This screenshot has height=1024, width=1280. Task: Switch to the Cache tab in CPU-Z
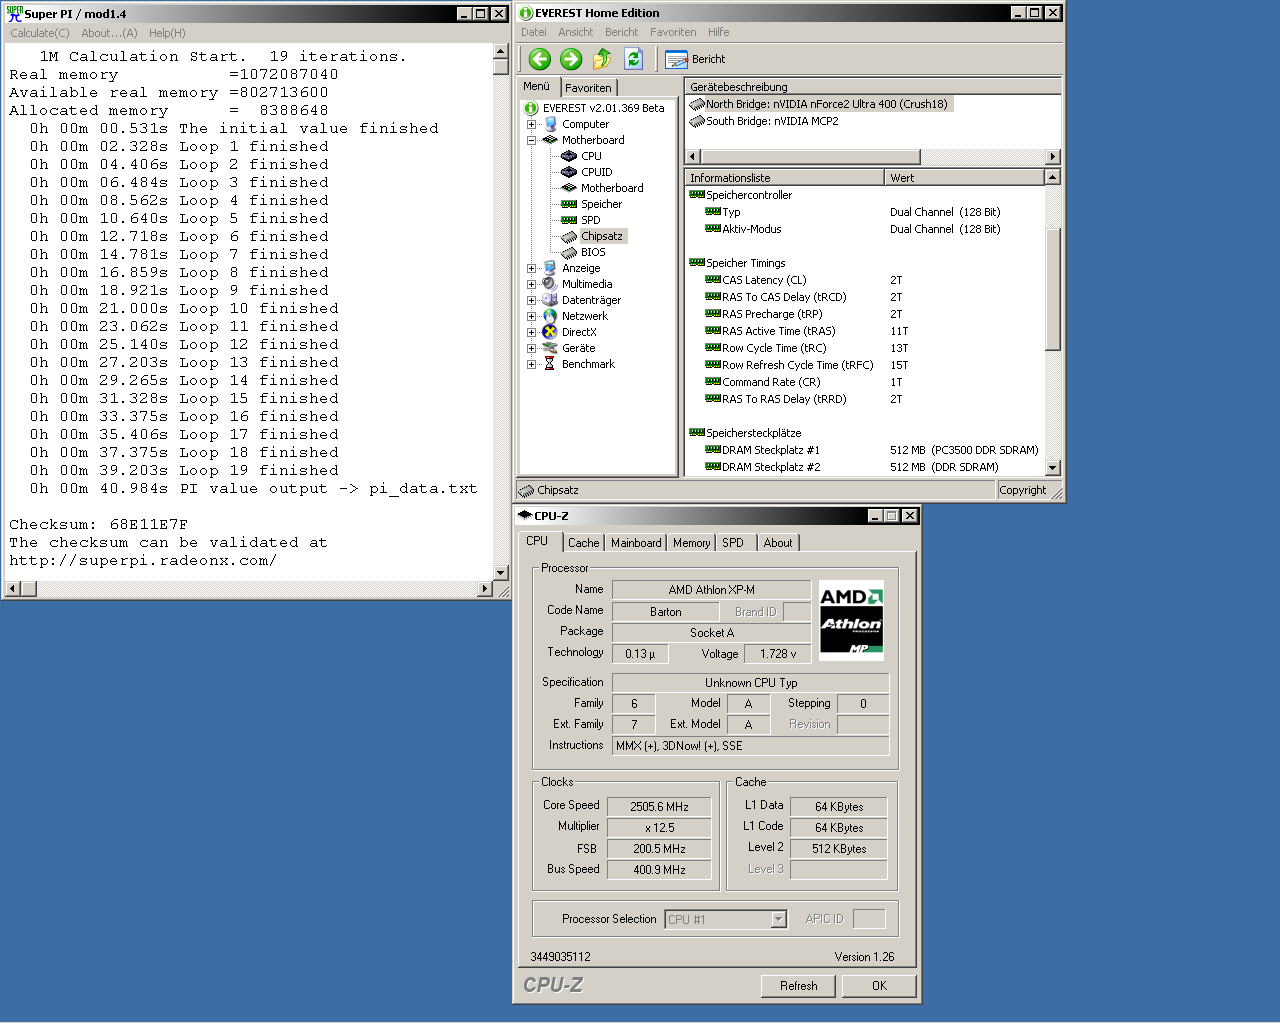(x=584, y=543)
